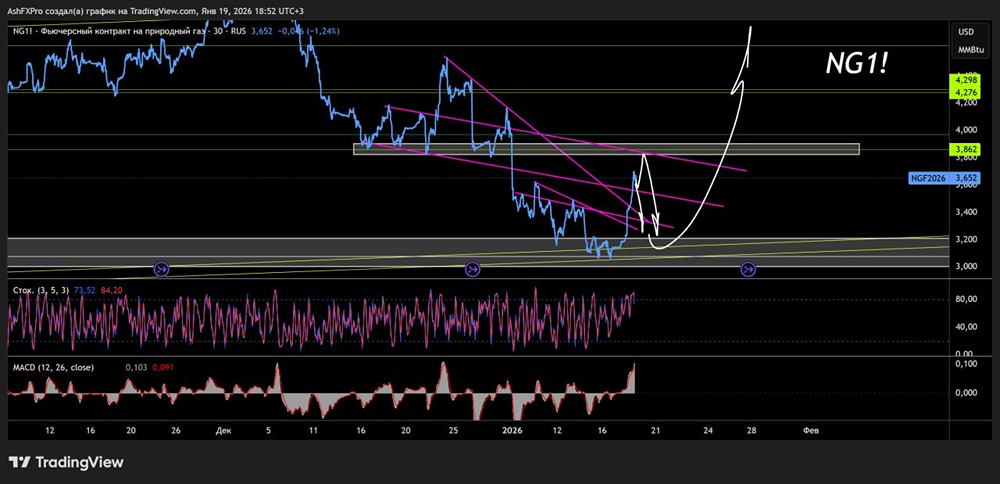Screen dimensions: 1000x484
Task: Click the 2026 label on time axis
Action: coord(512,430)
